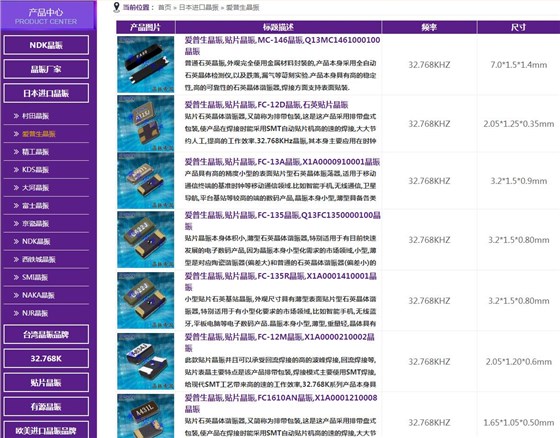560x438 pixels.
Task: Open the FC-13A晶振 X1A0000910001 title link
Action: point(282,162)
